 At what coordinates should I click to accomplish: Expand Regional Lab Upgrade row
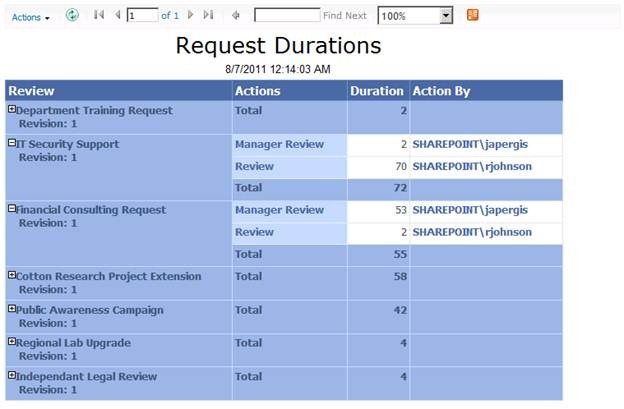(12, 341)
